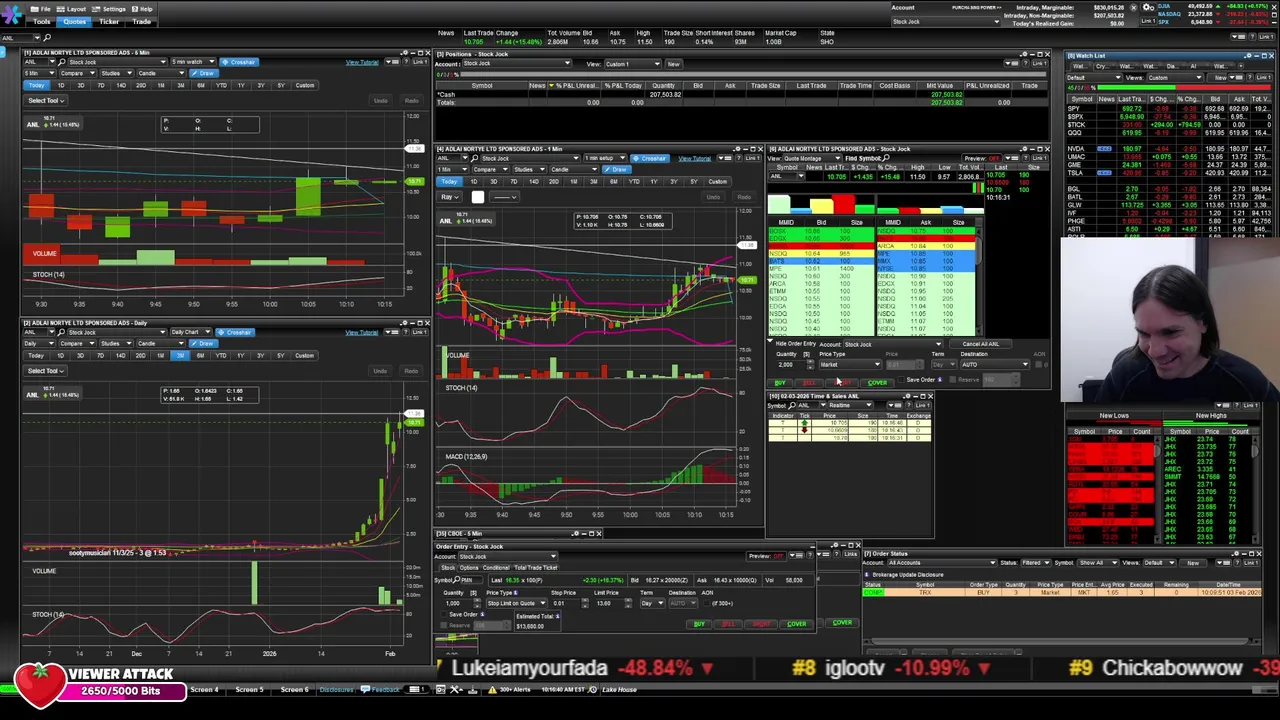The width and height of the screenshot is (1280, 720).
Task: Click the download icon in status bar
Action: click(x=471, y=689)
